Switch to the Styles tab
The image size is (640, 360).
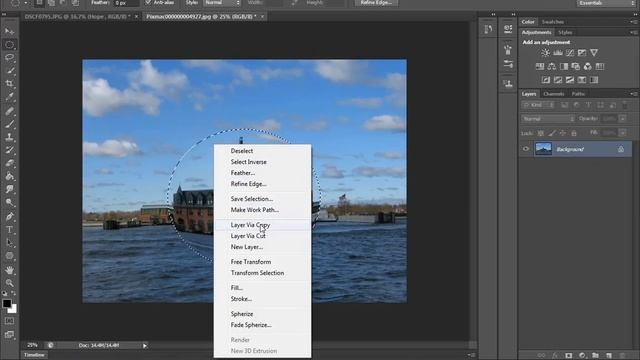coord(565,32)
